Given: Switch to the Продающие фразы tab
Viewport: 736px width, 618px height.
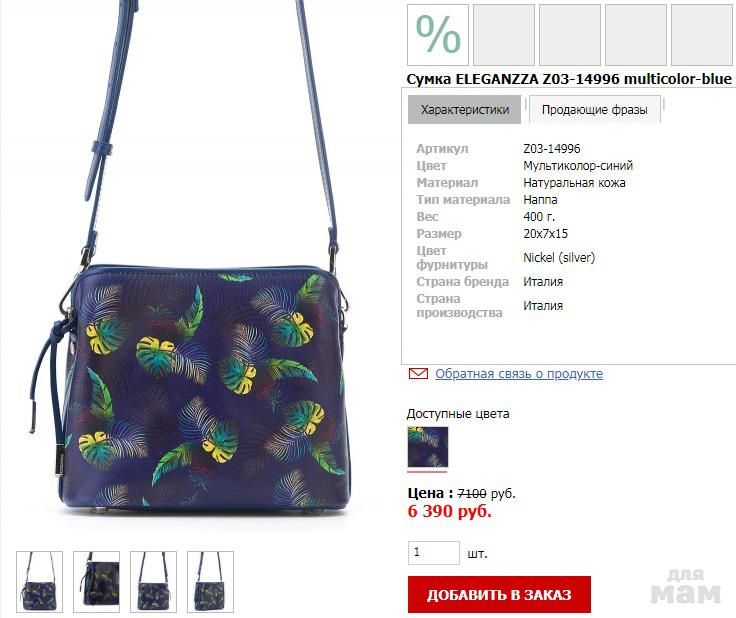Looking at the screenshot, I should tap(594, 110).
